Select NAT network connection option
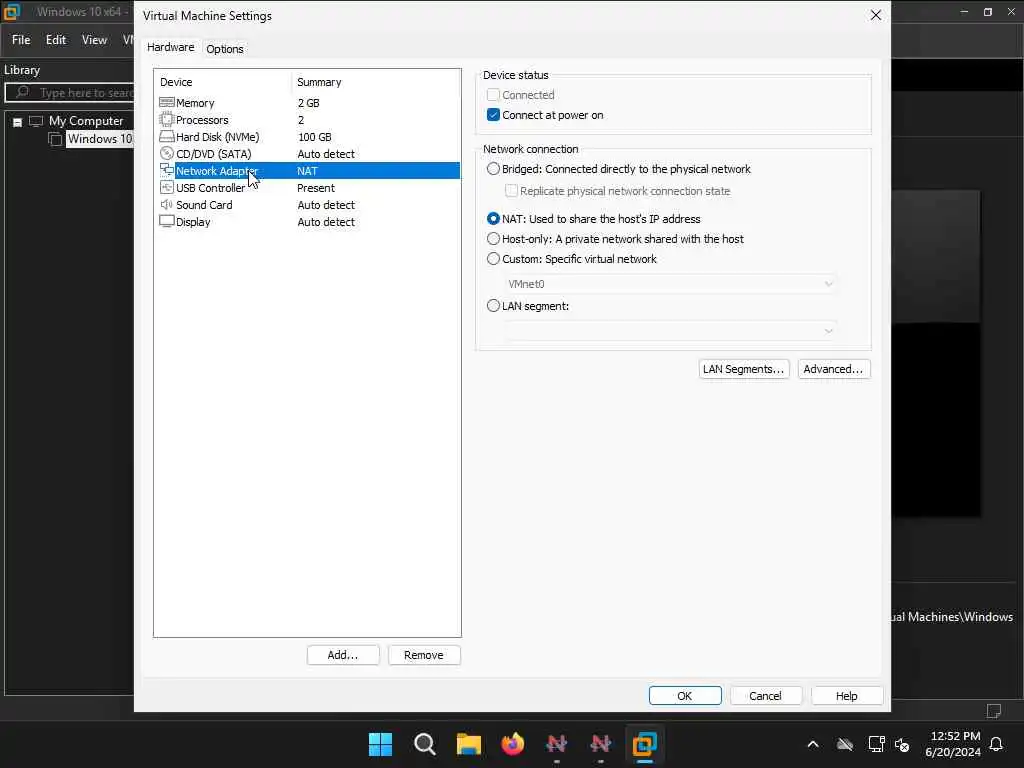 (493, 219)
